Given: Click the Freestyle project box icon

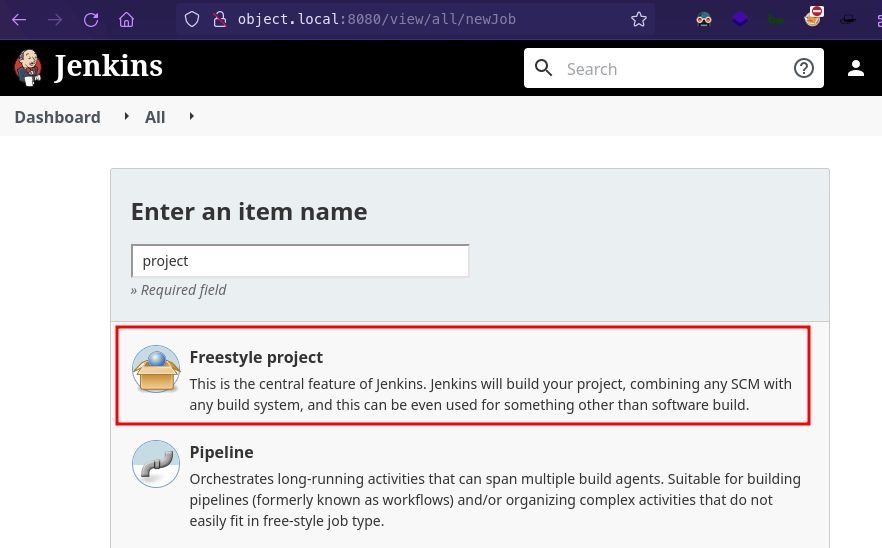Looking at the screenshot, I should (156, 370).
